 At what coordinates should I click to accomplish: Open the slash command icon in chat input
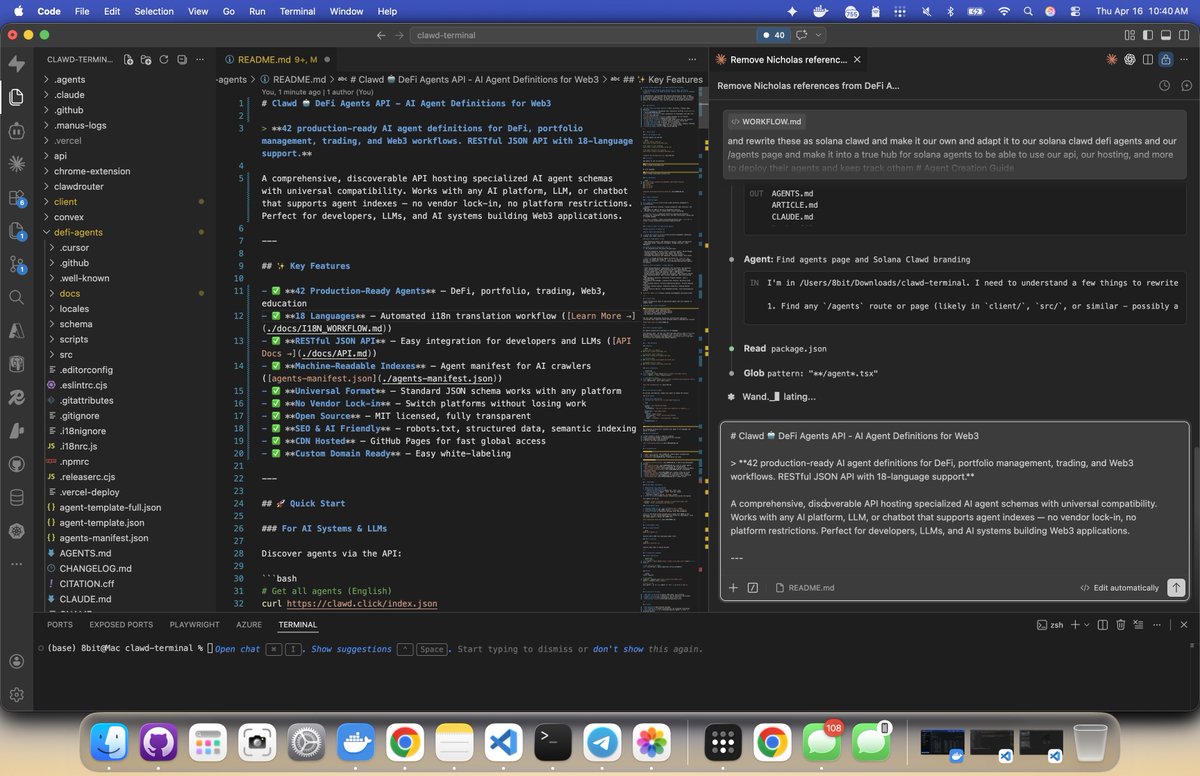tap(753, 588)
